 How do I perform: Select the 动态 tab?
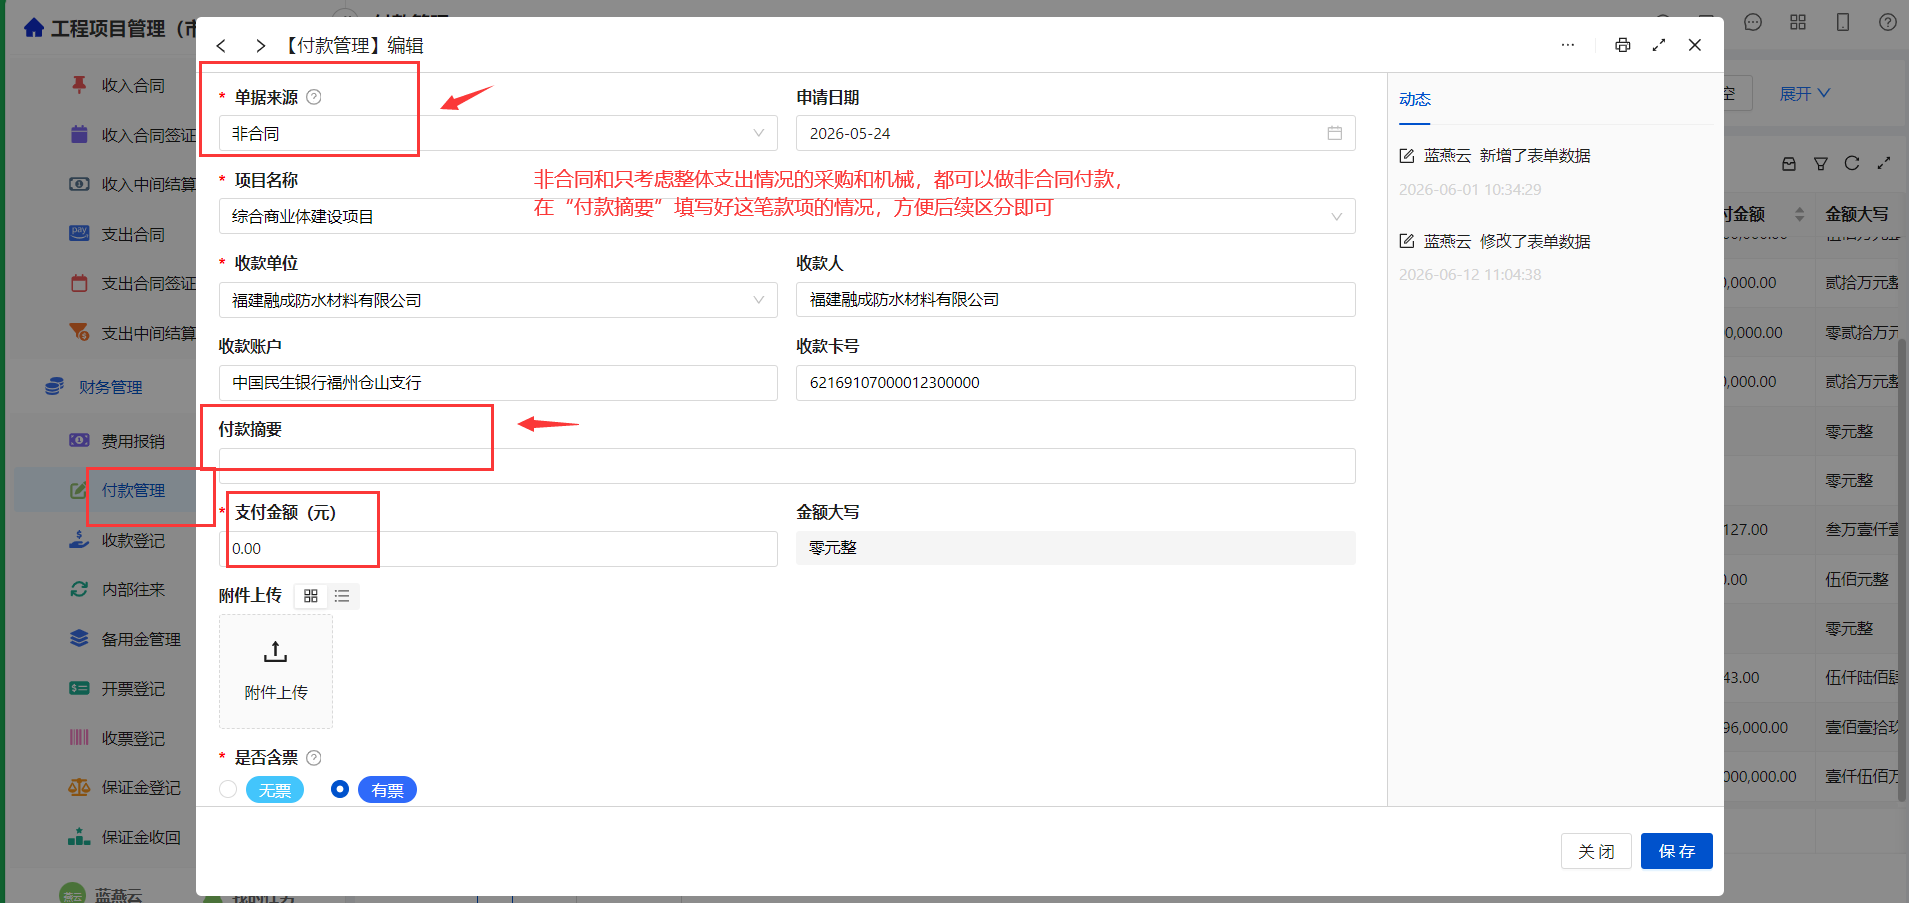click(1415, 99)
